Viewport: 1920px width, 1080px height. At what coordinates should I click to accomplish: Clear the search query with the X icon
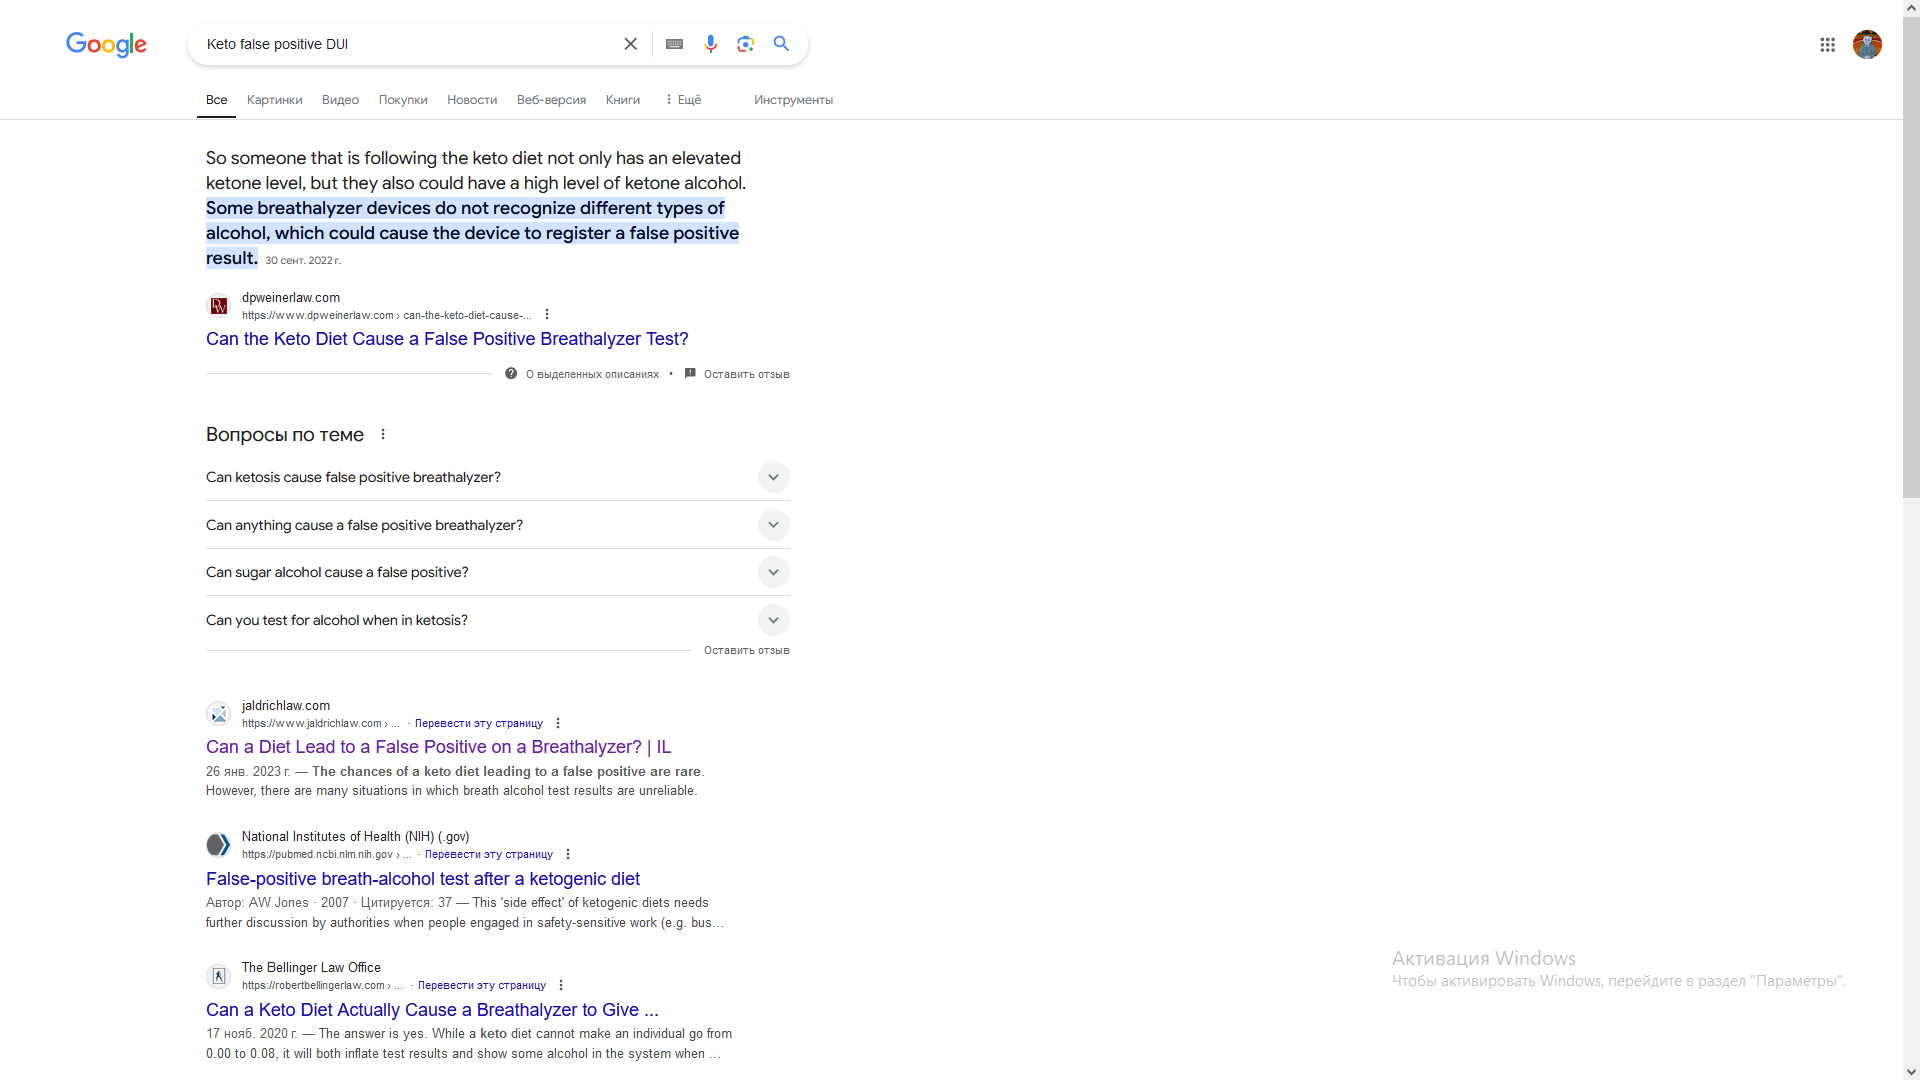click(x=631, y=44)
